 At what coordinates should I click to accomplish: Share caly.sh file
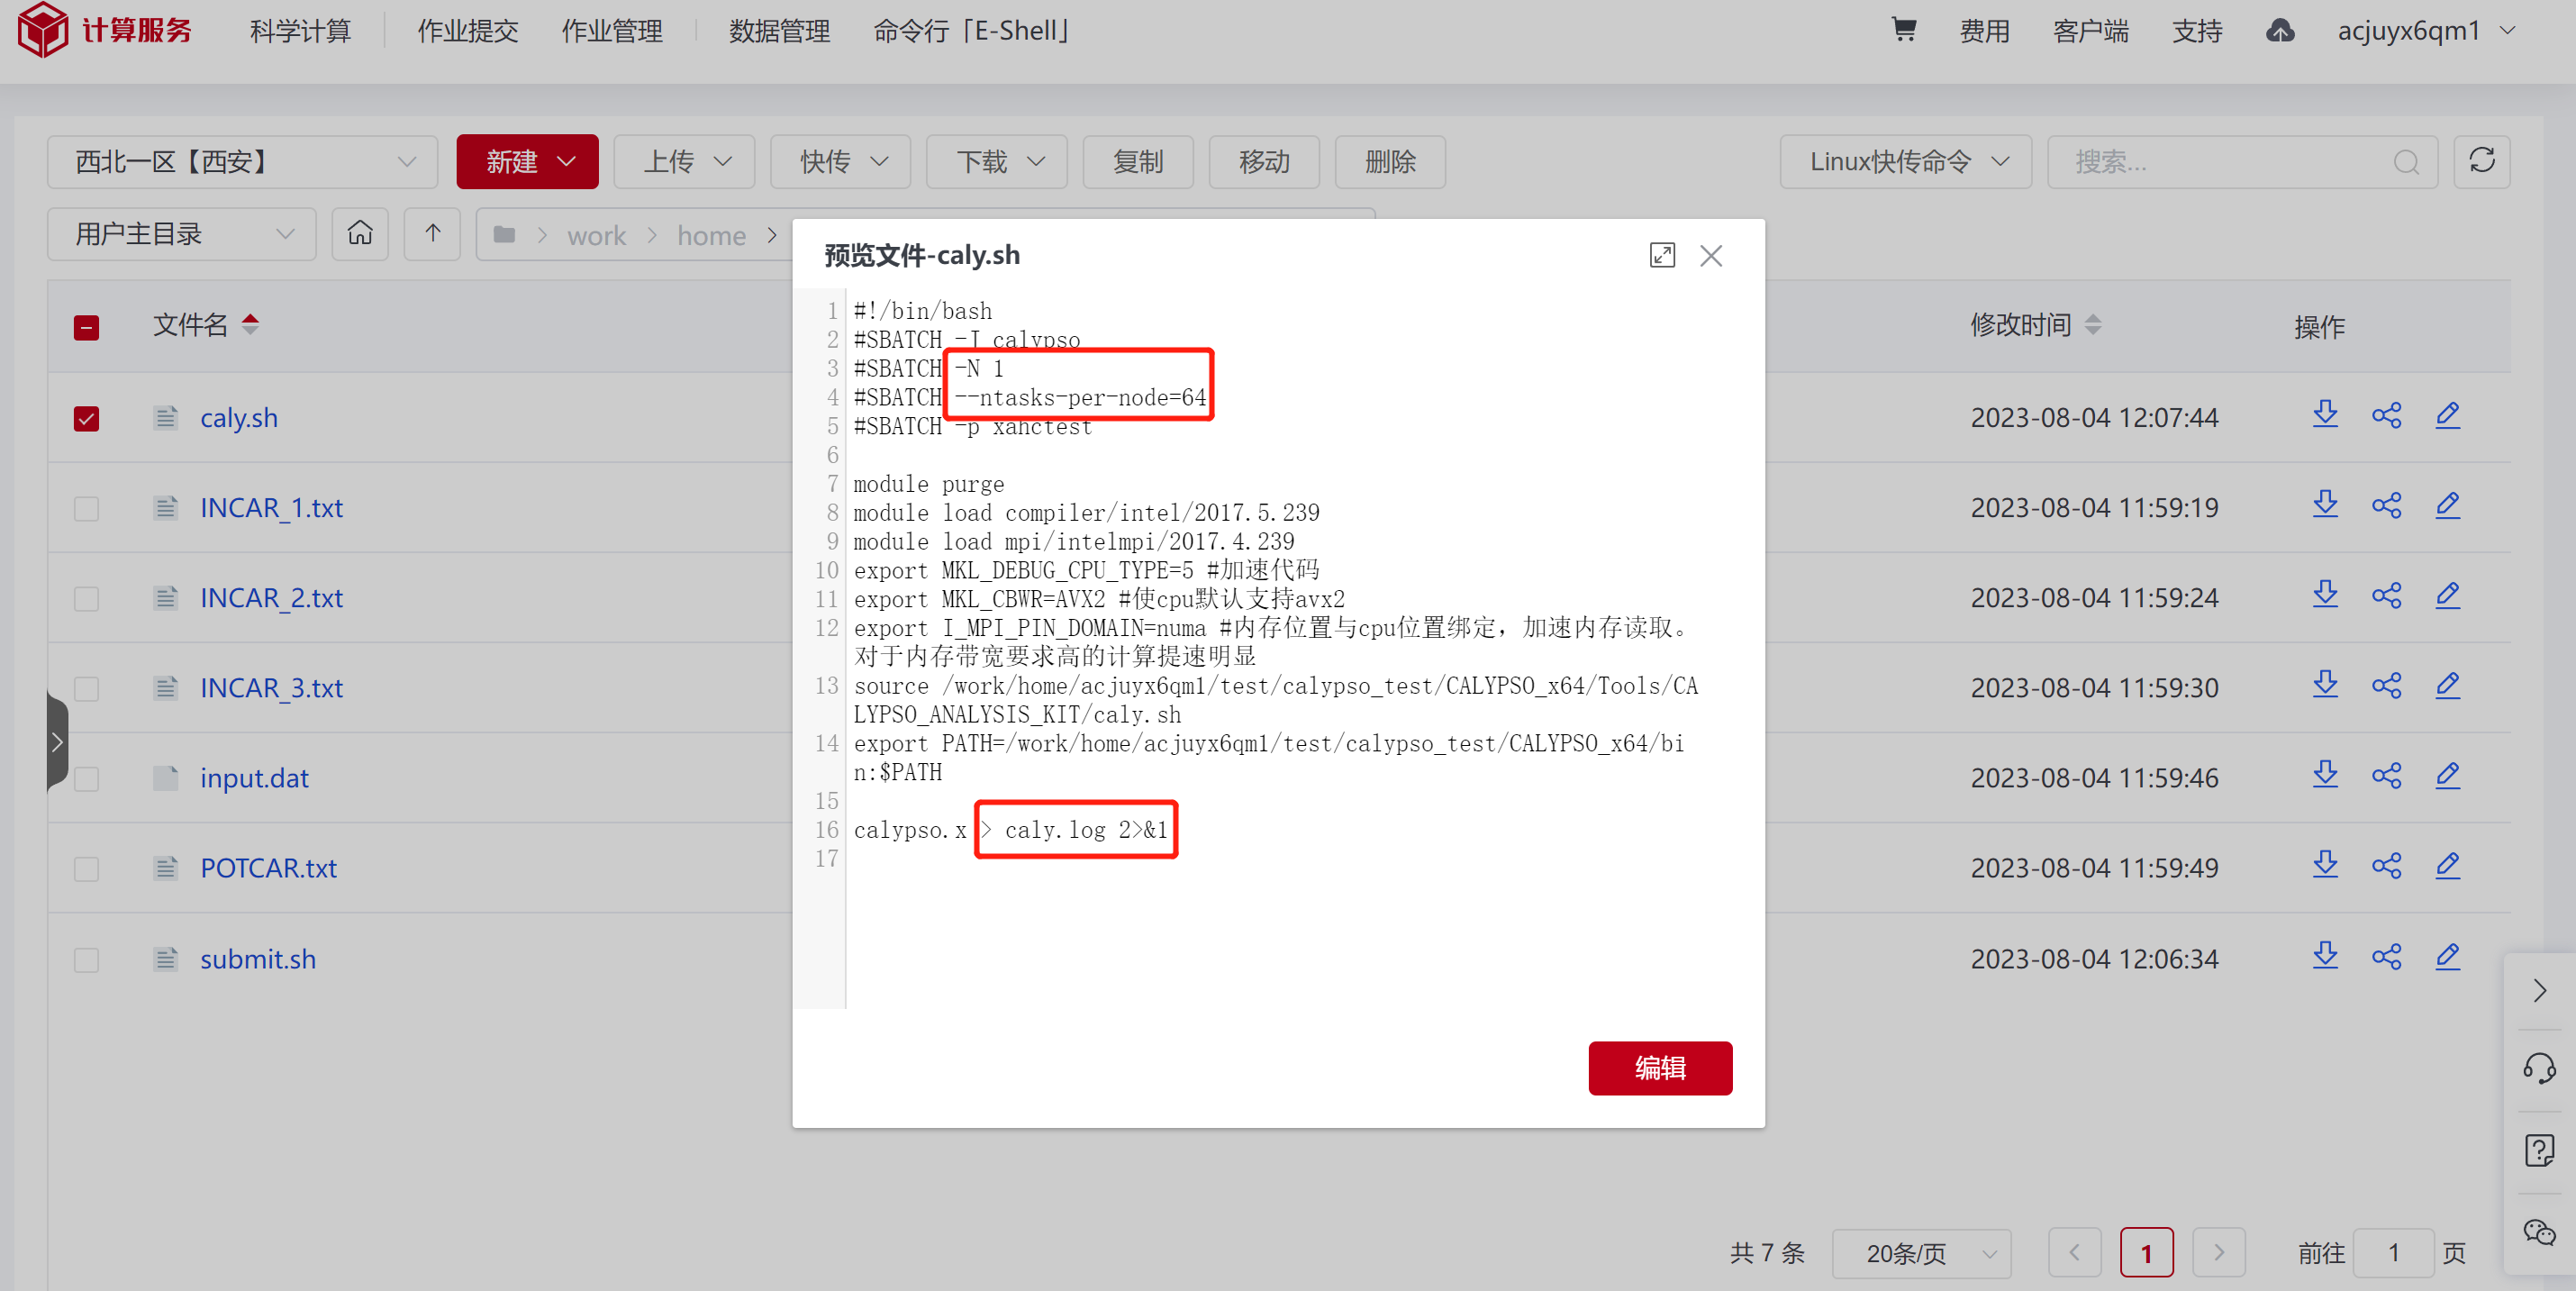[2387, 415]
